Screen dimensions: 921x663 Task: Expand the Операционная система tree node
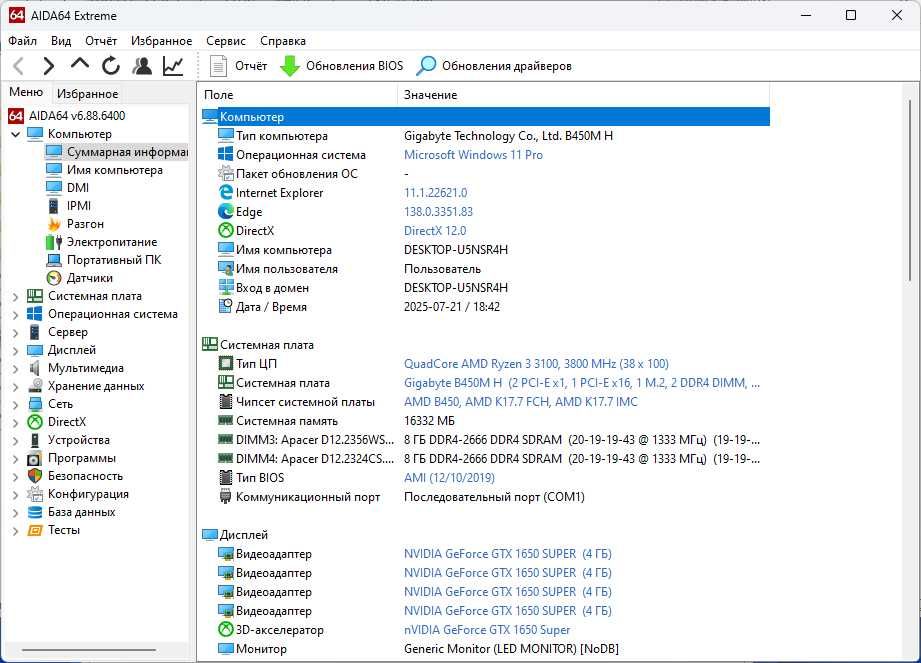click(x=16, y=315)
